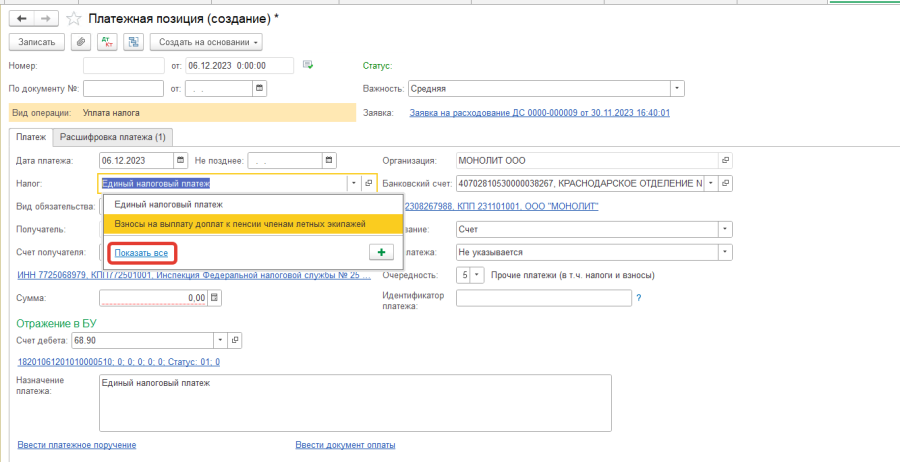900x462 pixels.
Task: Open calculator icon in Сумма field
Action: click(x=213, y=298)
